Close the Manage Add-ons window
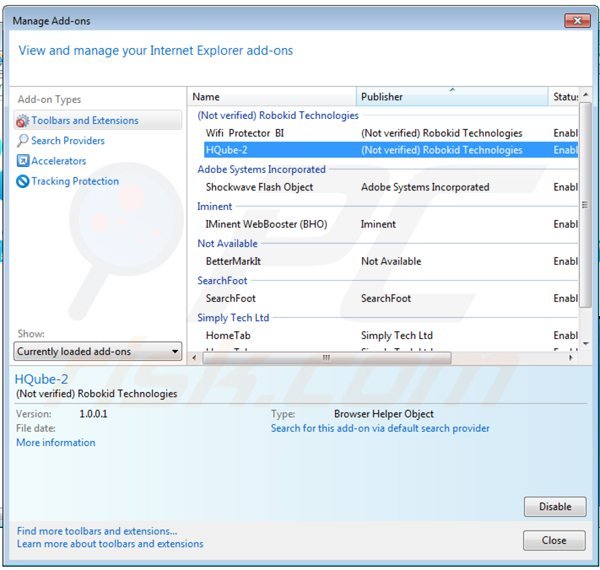 [x=578, y=21]
